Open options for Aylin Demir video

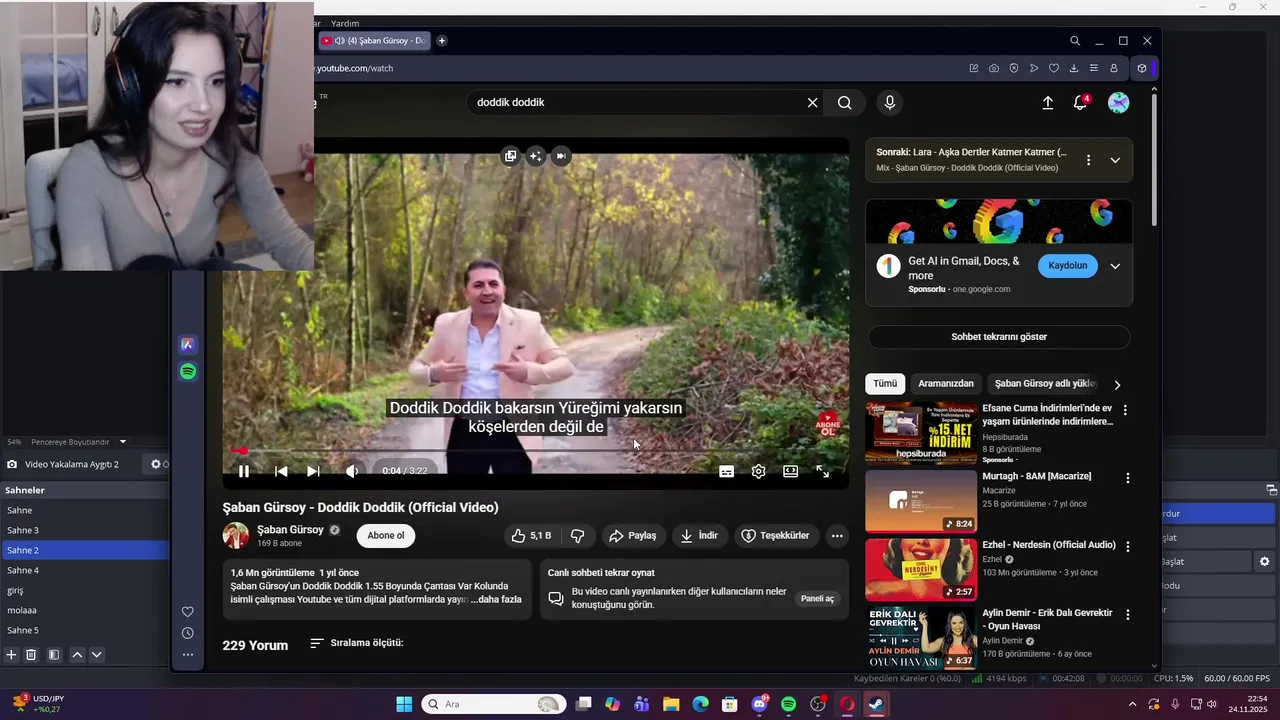tap(1127, 615)
